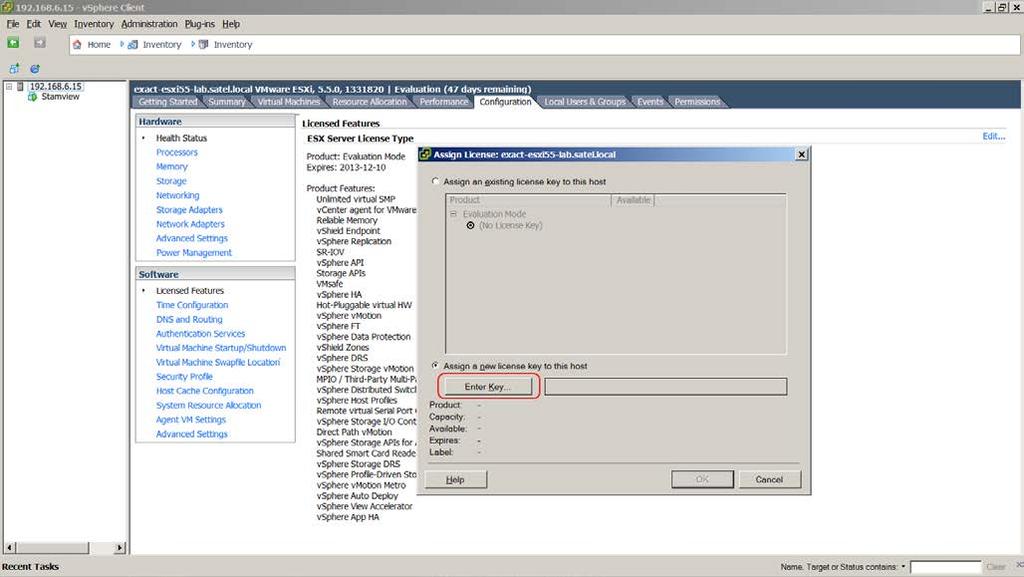Open the Authentication Services link
1024x577 pixels.
coord(200,334)
